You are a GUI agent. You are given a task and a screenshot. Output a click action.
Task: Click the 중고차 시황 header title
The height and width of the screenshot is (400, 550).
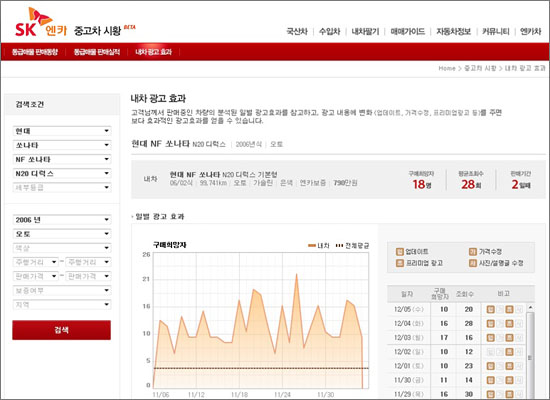[x=97, y=31]
